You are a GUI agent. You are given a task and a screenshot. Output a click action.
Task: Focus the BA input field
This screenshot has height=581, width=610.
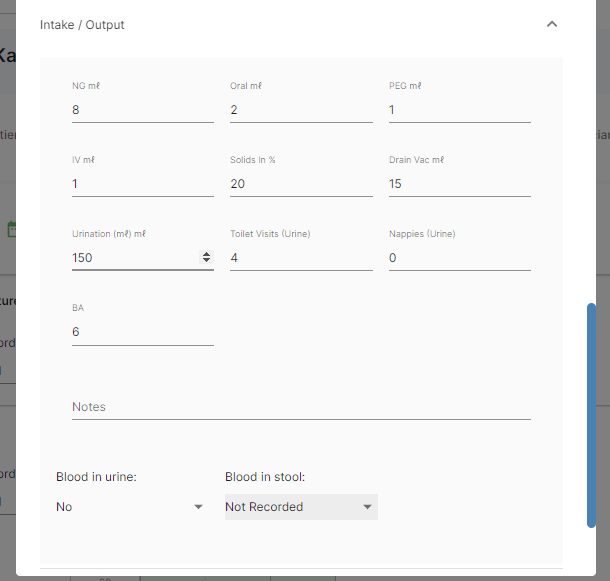coord(142,332)
